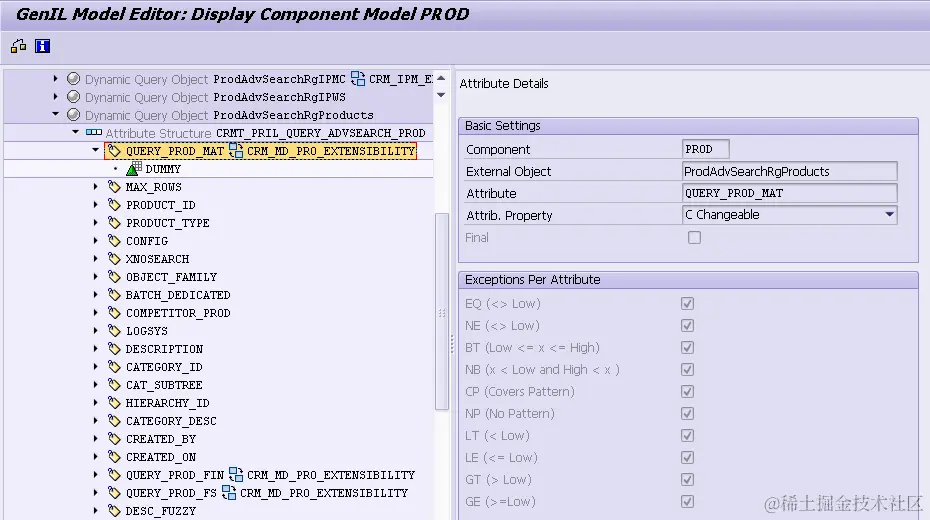Click the tag icon of OBJECT_FAMILY

tap(114, 277)
